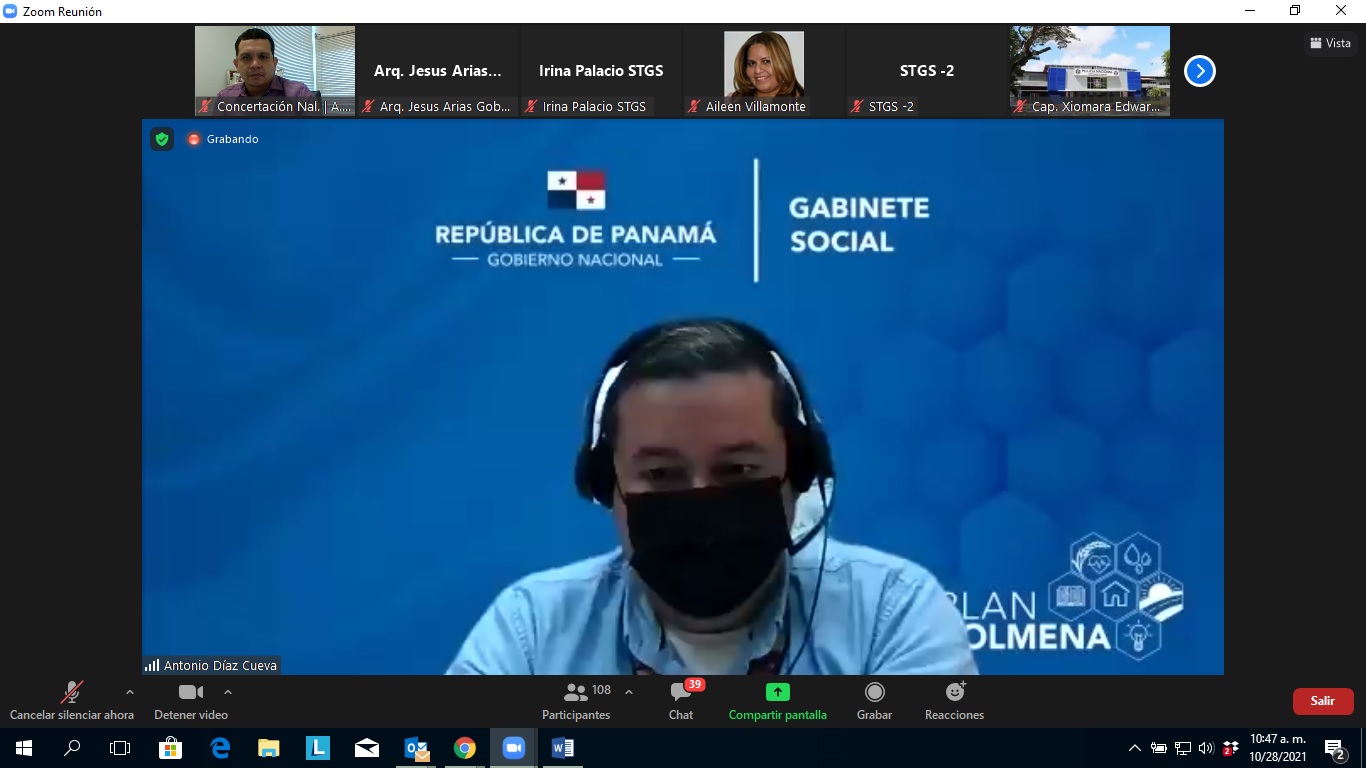1366x784 pixels.
Task: Open the Vista layout menu
Action: pos(1330,43)
